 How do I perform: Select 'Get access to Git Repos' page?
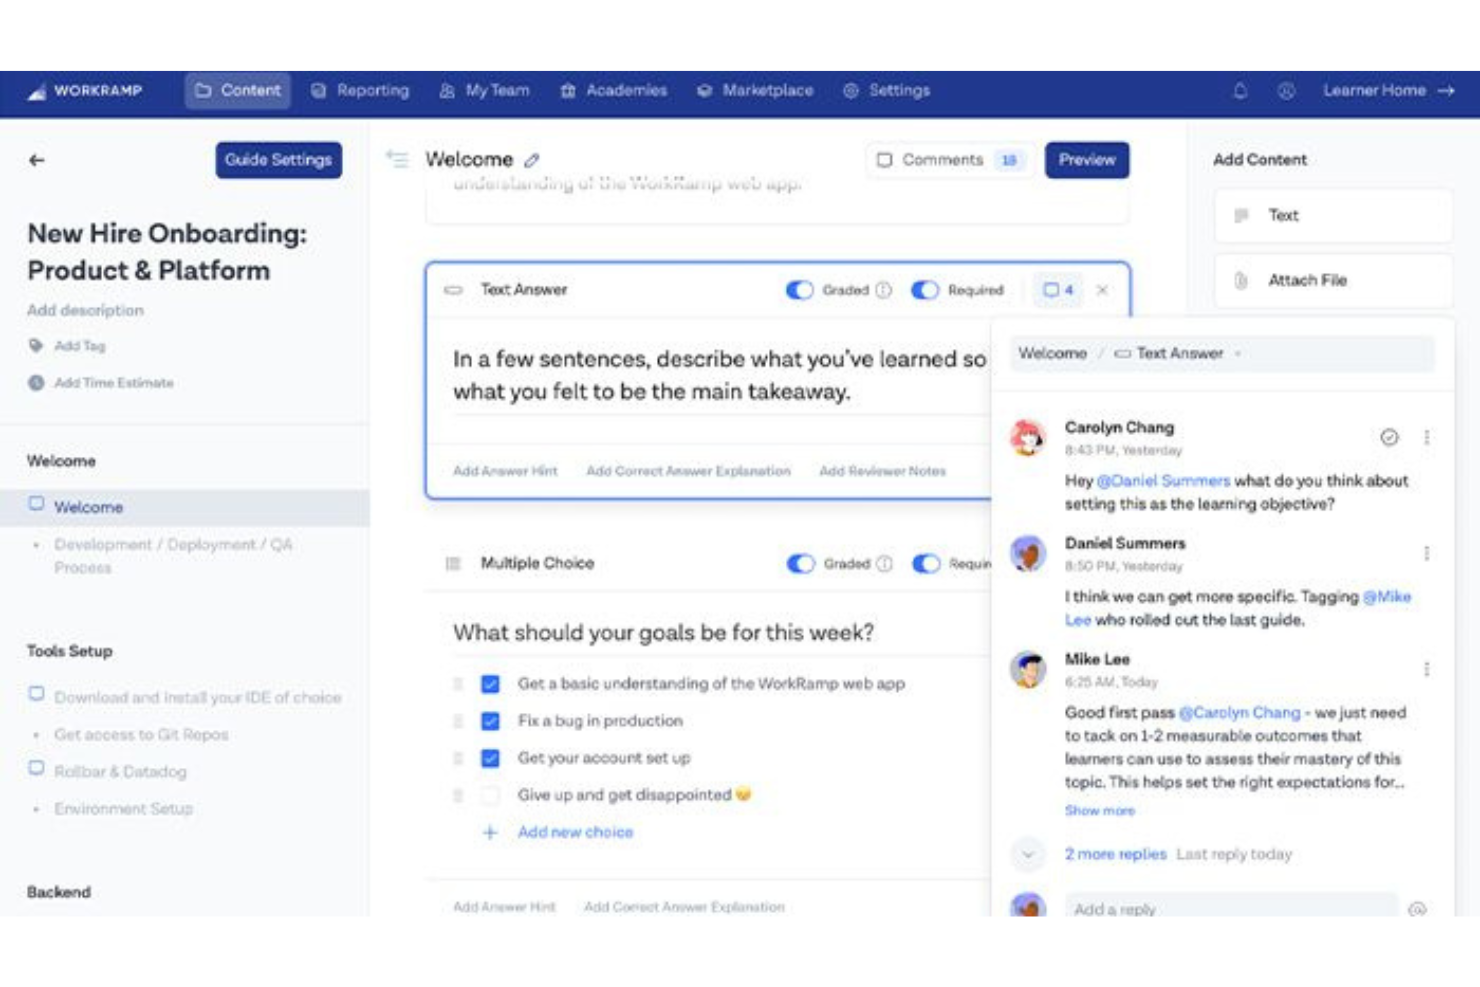pyautogui.click(x=141, y=735)
